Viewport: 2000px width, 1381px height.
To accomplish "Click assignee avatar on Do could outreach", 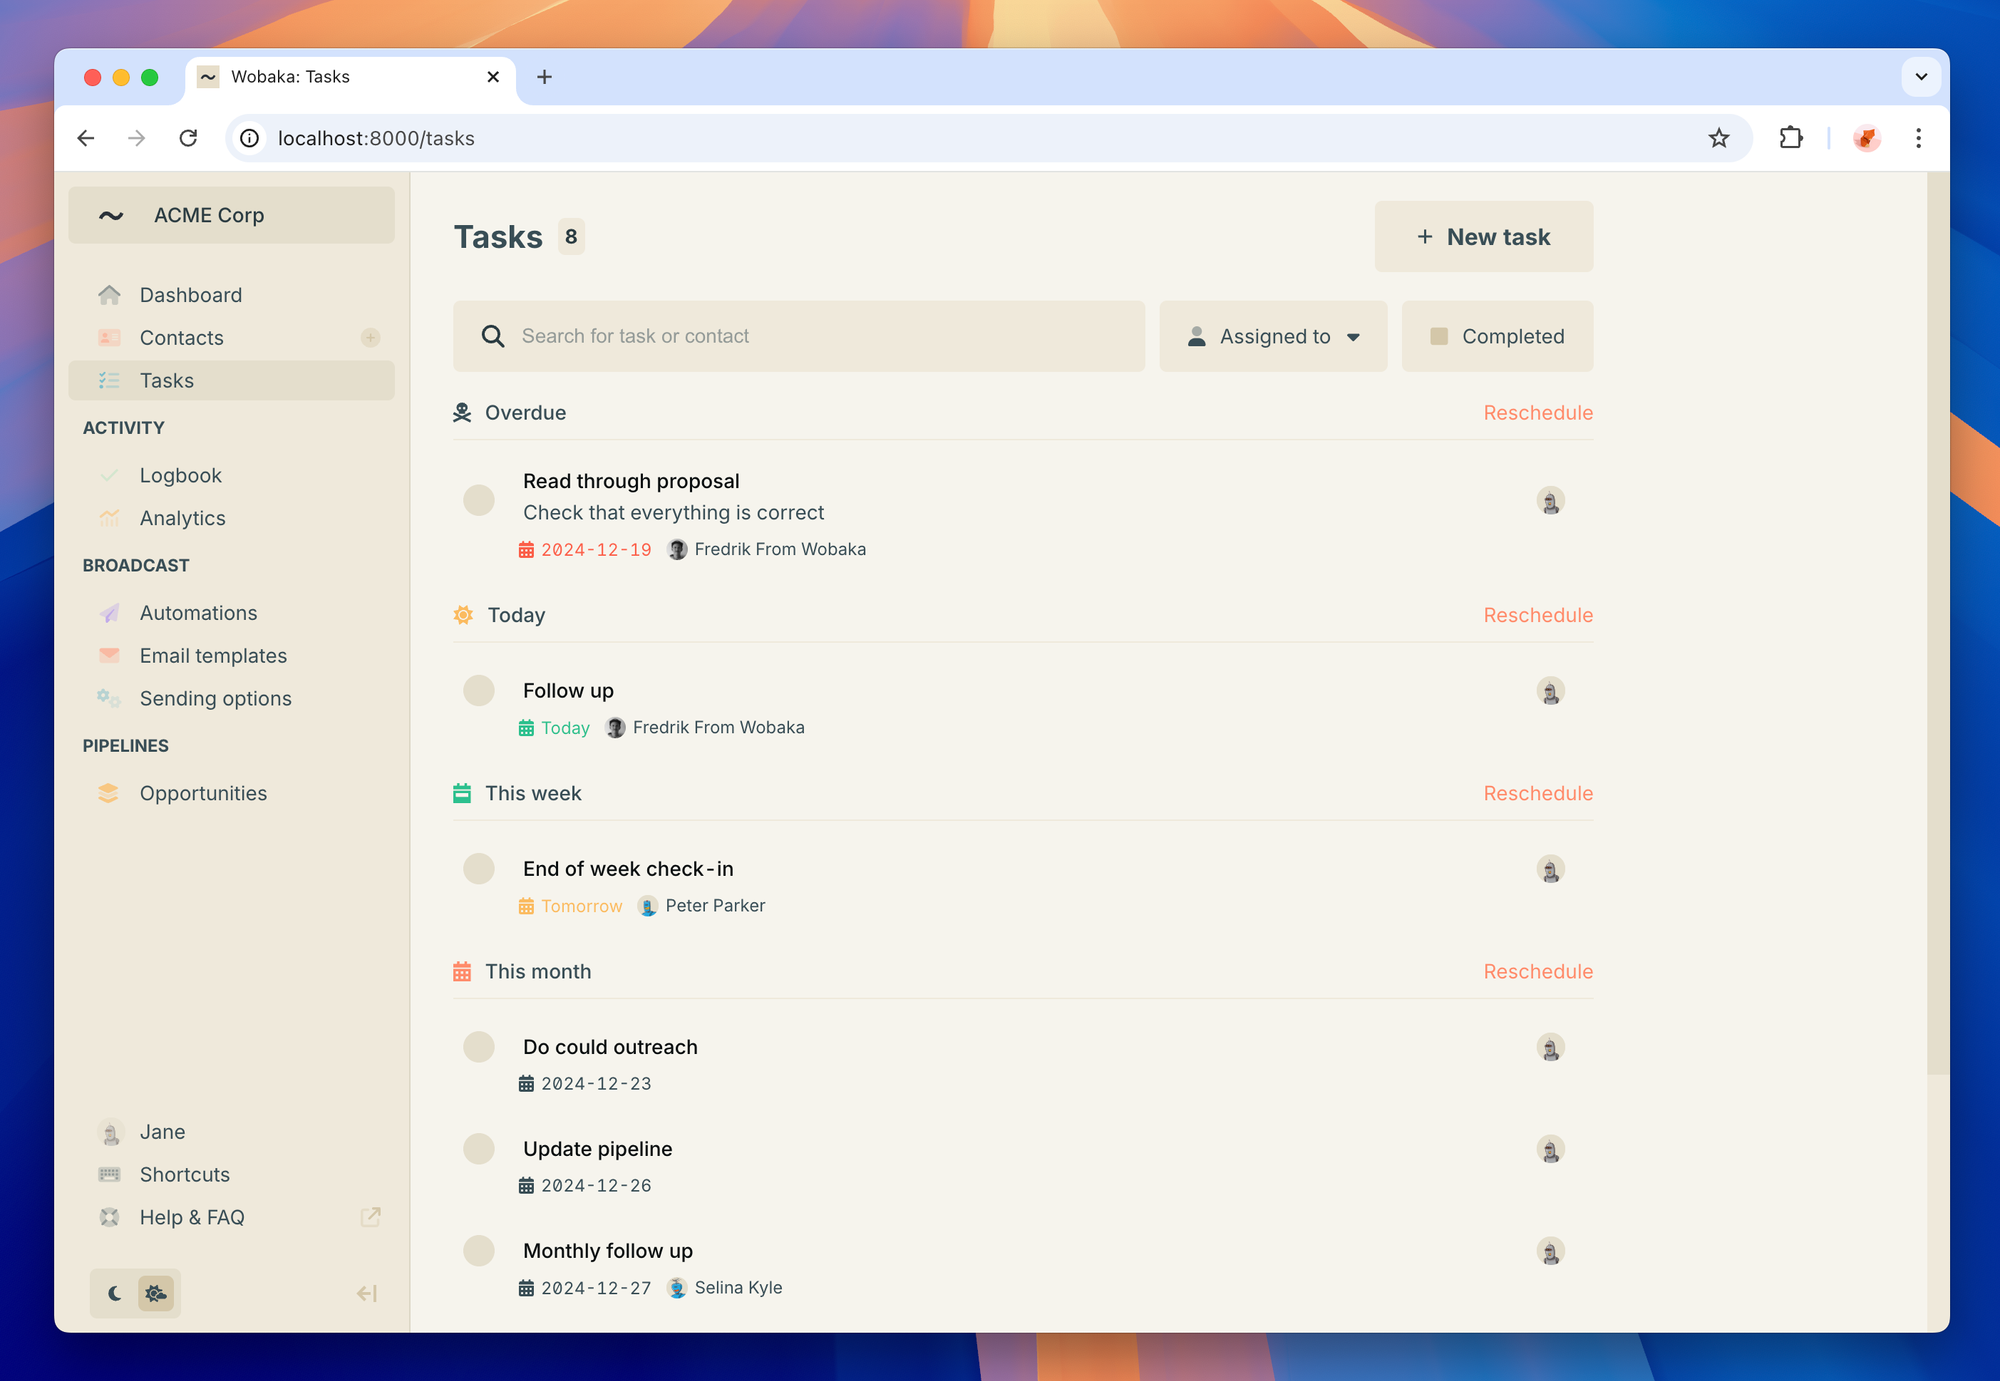I will (x=1550, y=1047).
